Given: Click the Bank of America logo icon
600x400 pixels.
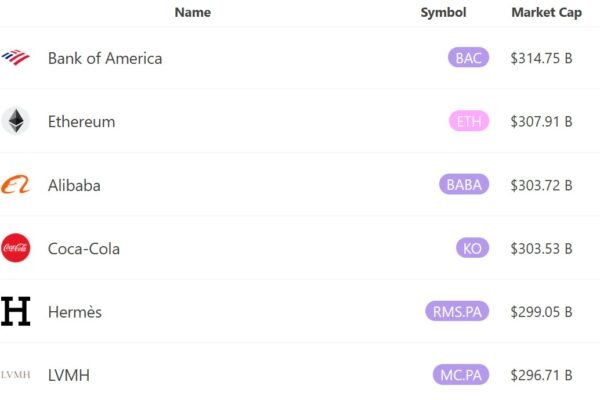Looking at the screenshot, I should click(16, 57).
